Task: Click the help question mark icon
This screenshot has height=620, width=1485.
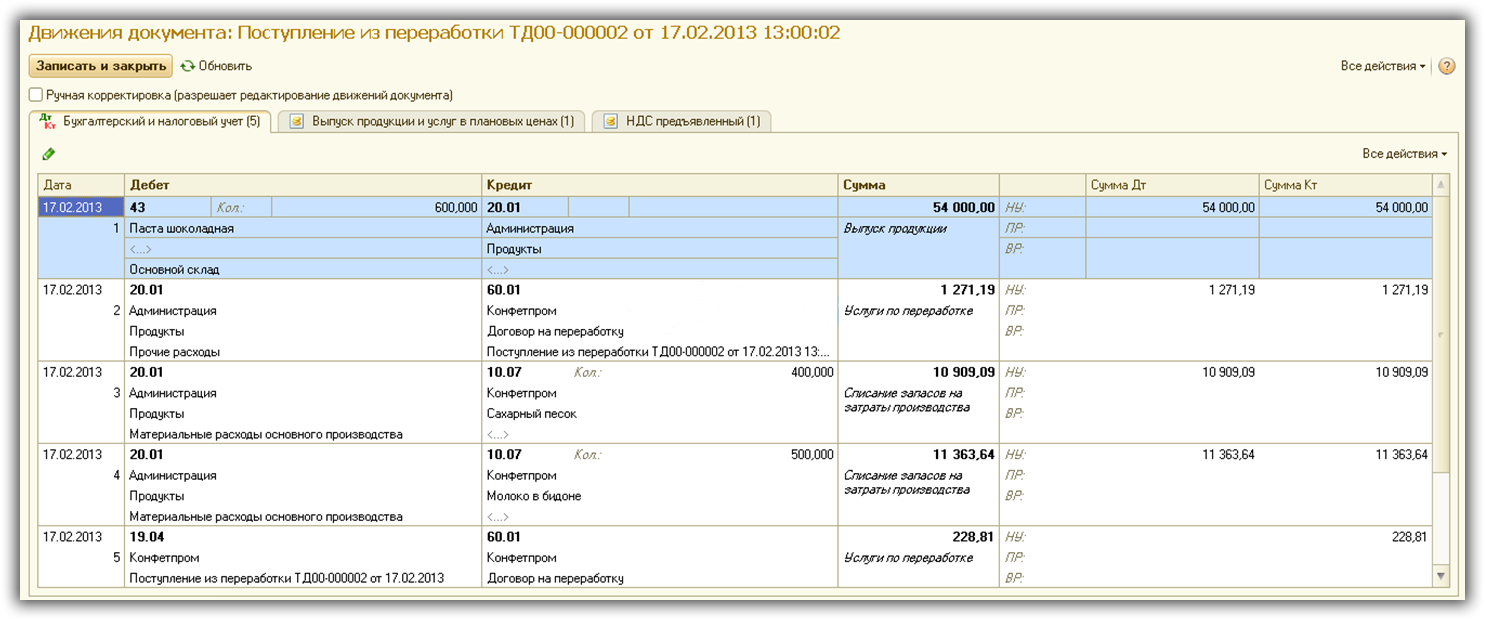Action: click(1446, 66)
